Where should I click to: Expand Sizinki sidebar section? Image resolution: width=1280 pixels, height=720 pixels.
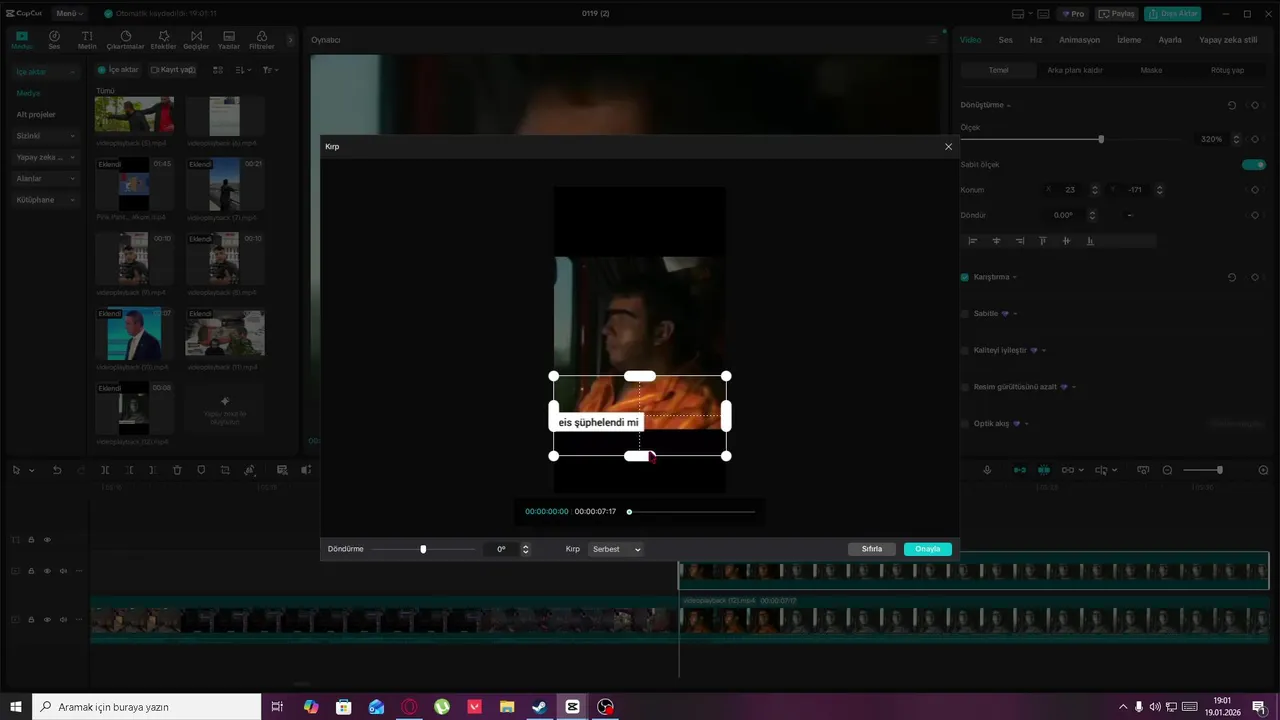pos(46,136)
